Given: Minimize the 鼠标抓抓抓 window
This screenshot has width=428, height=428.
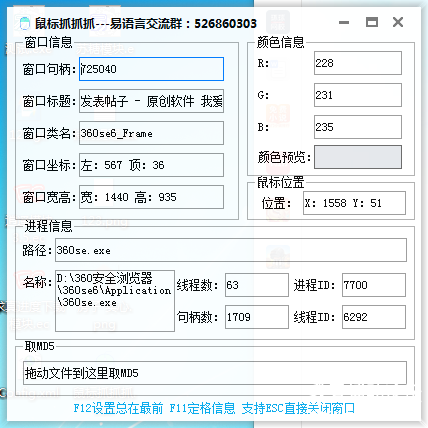Looking at the screenshot, I should pos(344,23).
